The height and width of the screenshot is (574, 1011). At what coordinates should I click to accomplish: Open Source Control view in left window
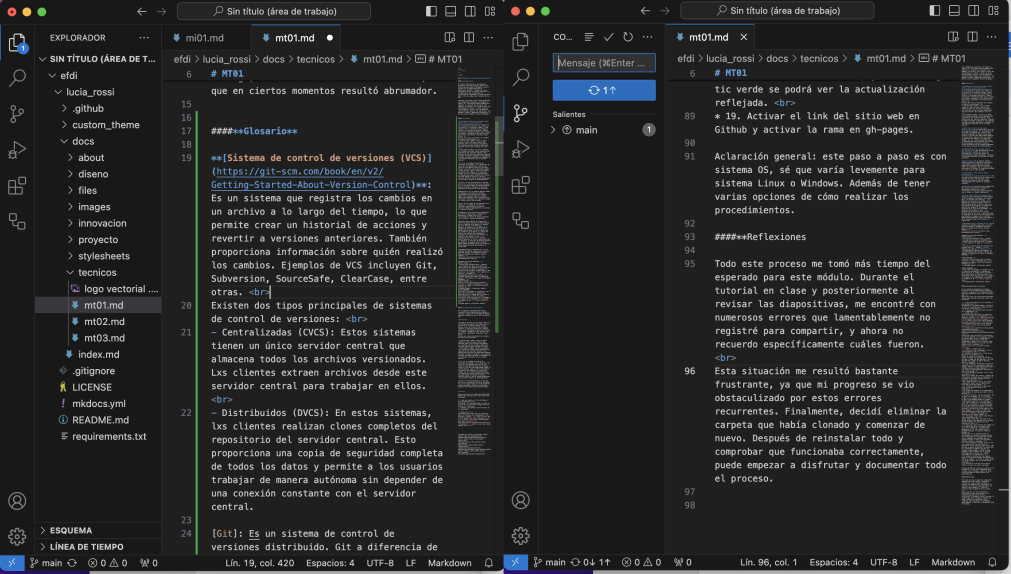17,113
